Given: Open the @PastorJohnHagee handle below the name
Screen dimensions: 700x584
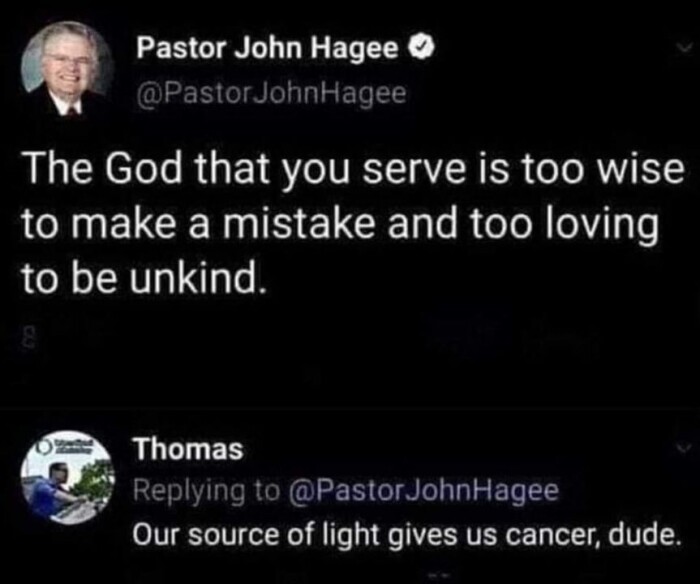Looking at the screenshot, I should 271,93.
